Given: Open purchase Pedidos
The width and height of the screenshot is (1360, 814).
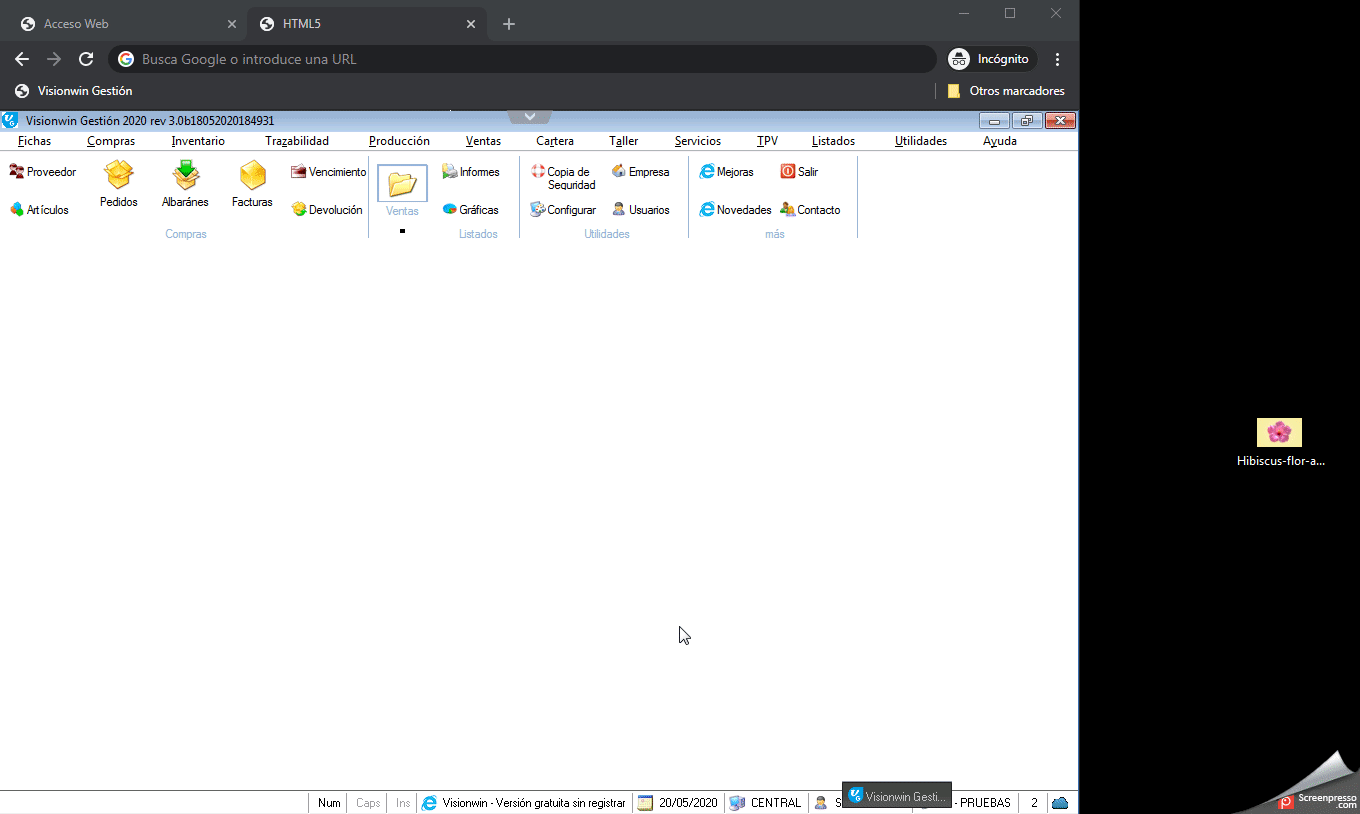Looking at the screenshot, I should point(119,185).
